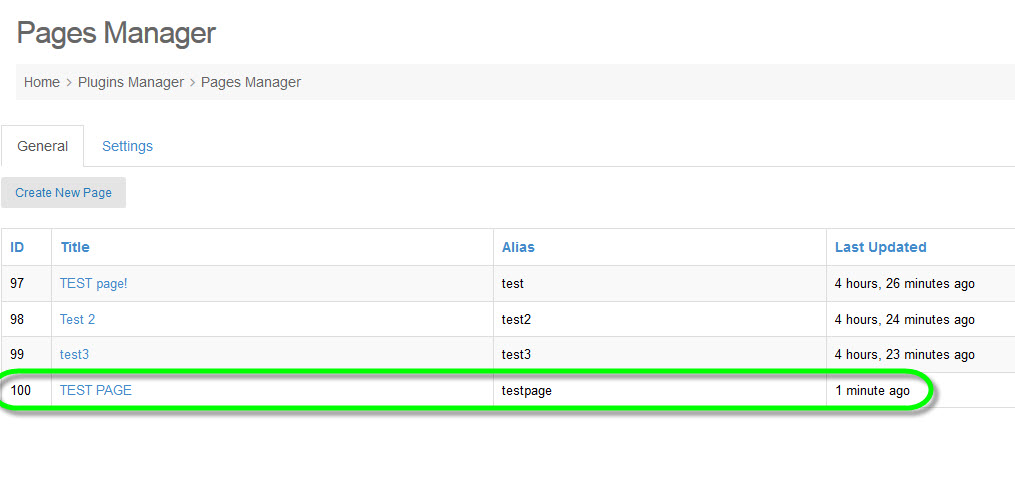This screenshot has width=1015, height=481.
Task: Sort by Last Updated column header
Action: (x=880, y=247)
